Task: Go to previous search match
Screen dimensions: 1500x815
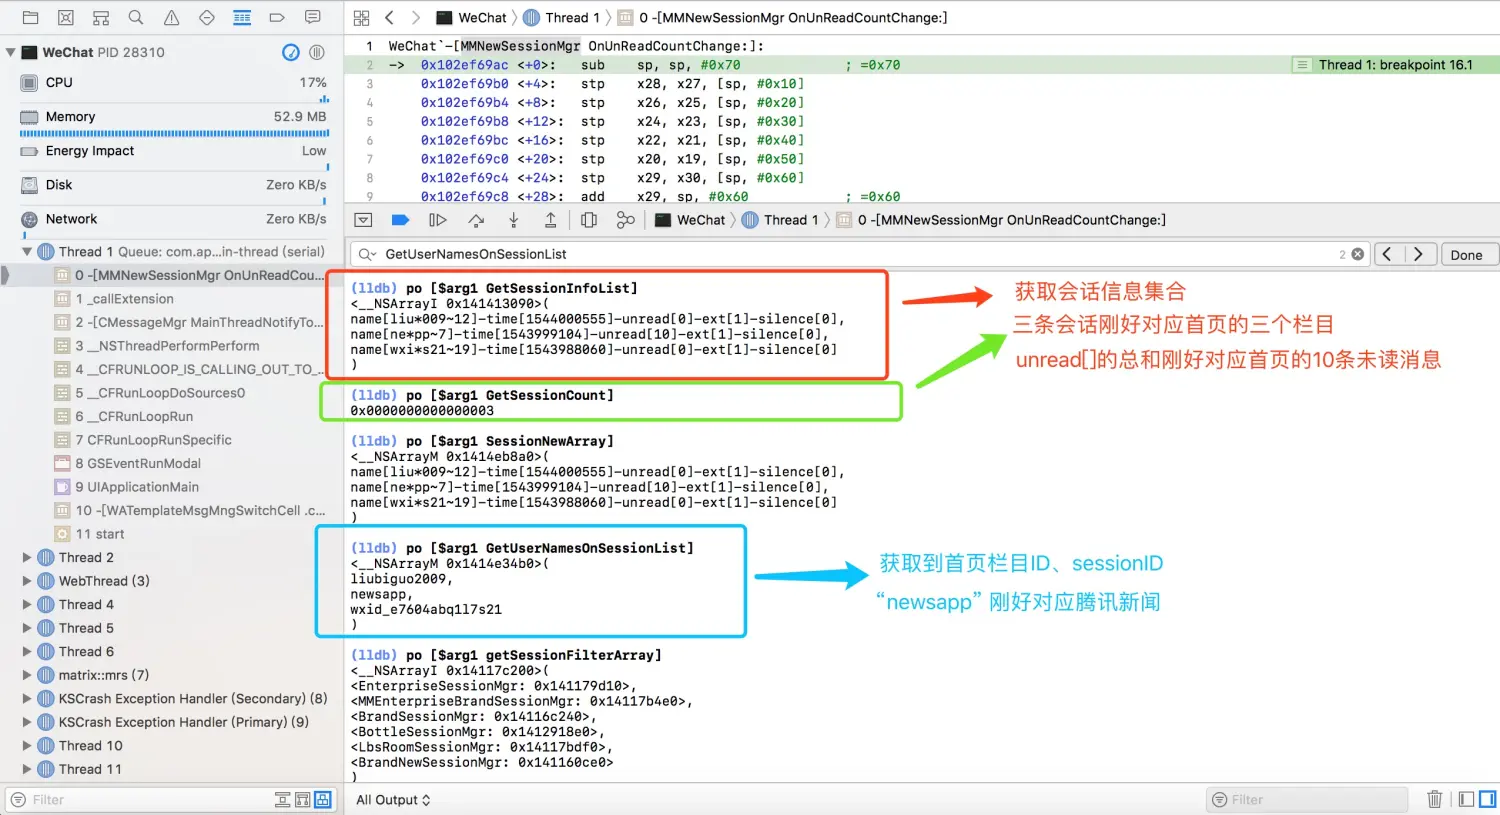Action: click(1388, 254)
